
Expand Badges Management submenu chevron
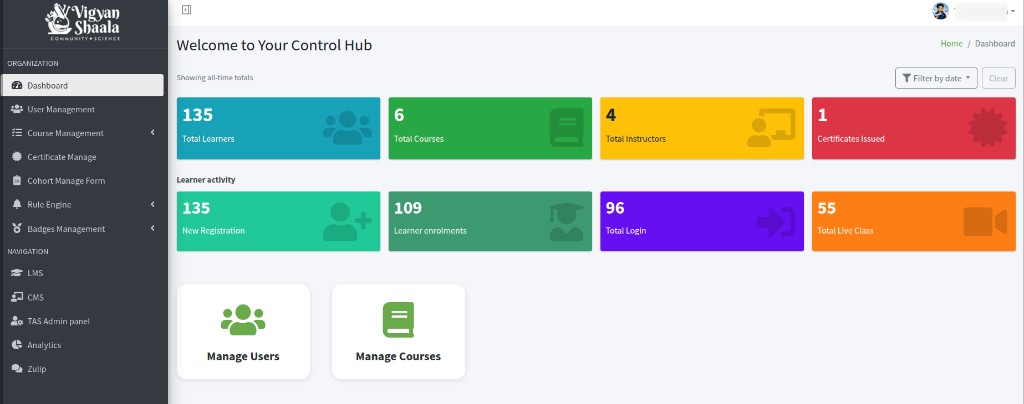coord(152,228)
